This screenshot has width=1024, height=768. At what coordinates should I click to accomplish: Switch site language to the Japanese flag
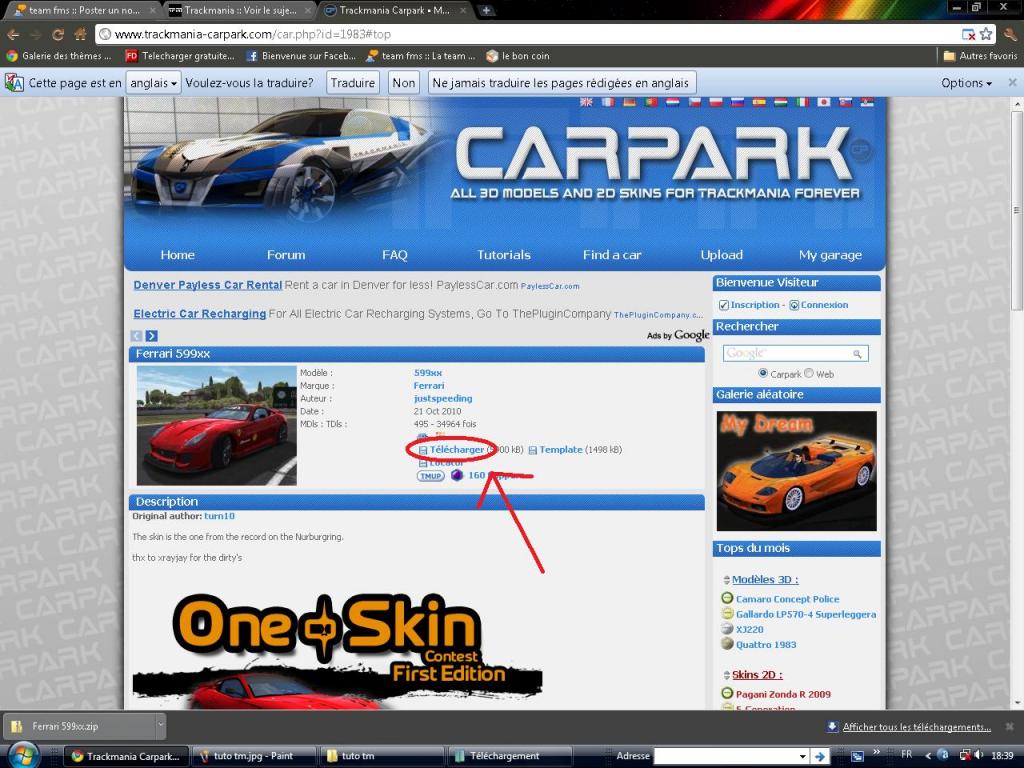click(824, 102)
